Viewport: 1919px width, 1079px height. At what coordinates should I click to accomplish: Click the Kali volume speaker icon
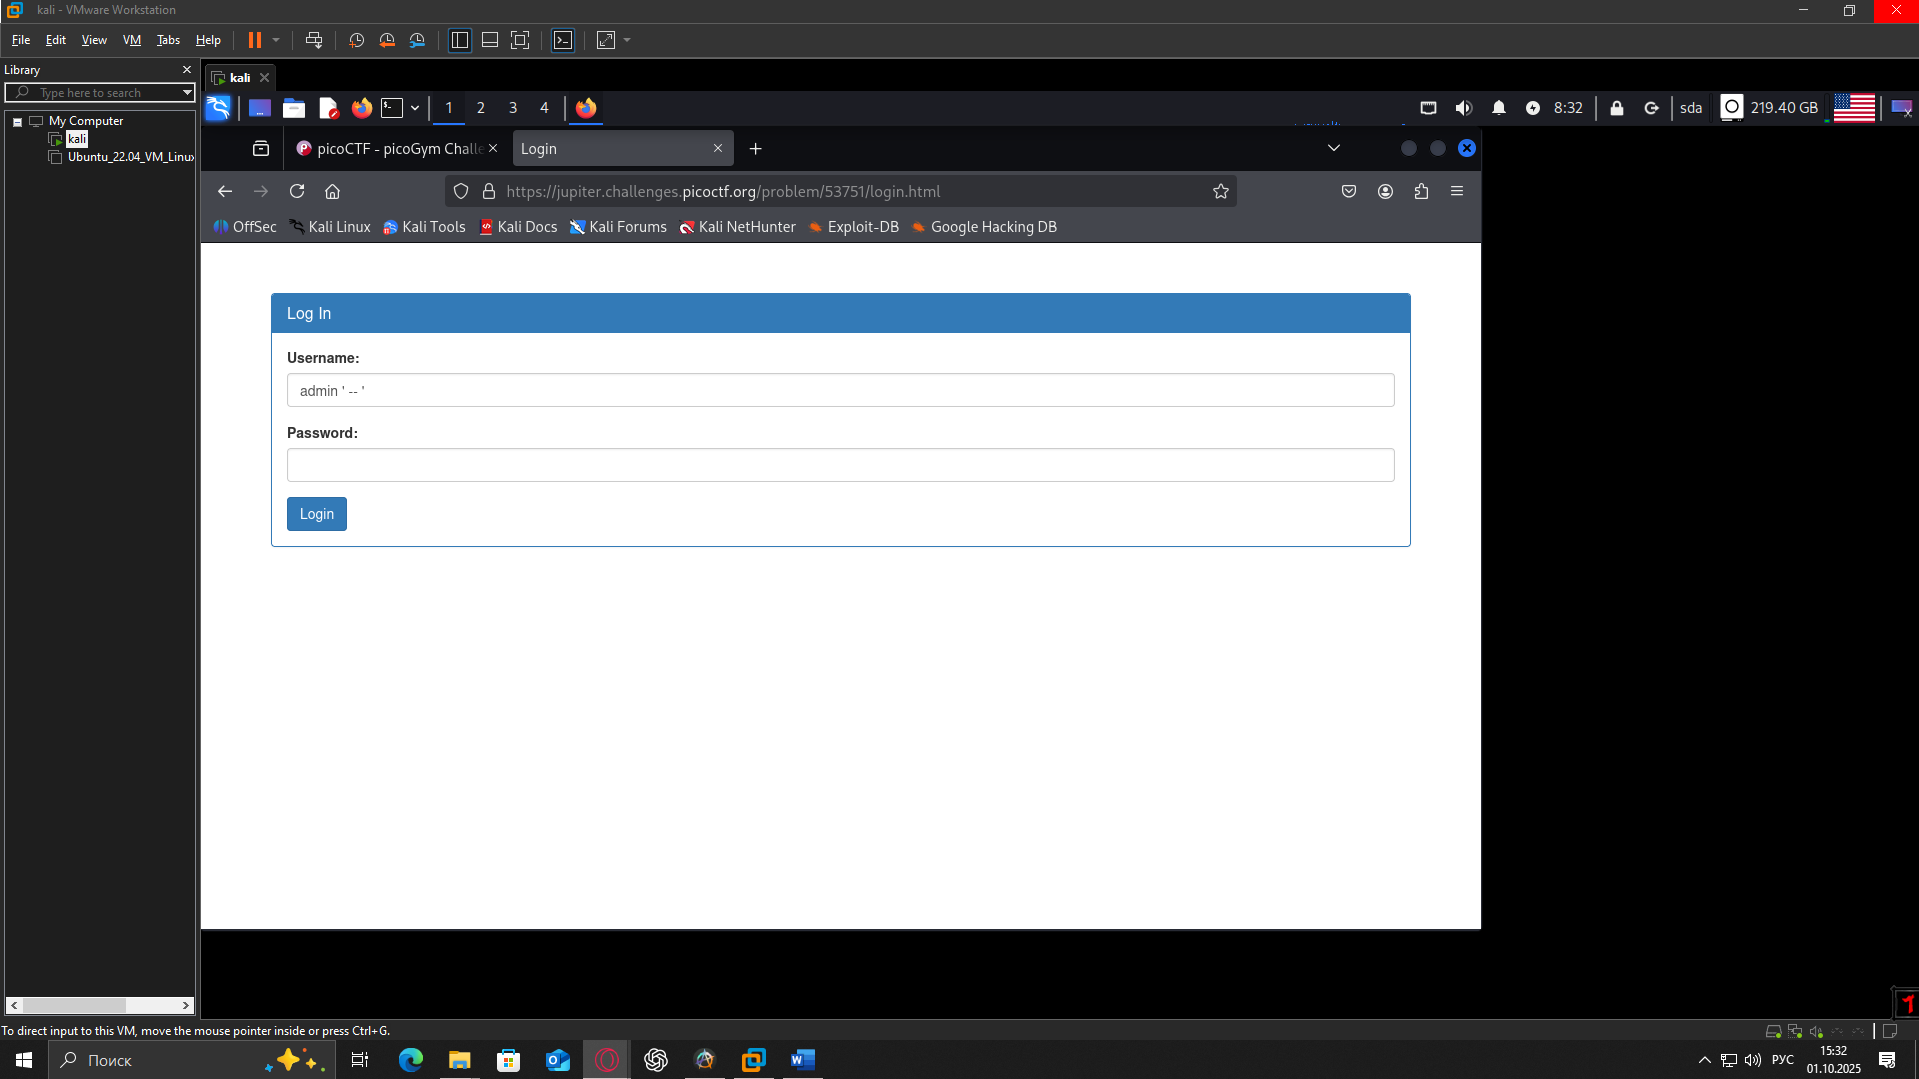coord(1464,108)
